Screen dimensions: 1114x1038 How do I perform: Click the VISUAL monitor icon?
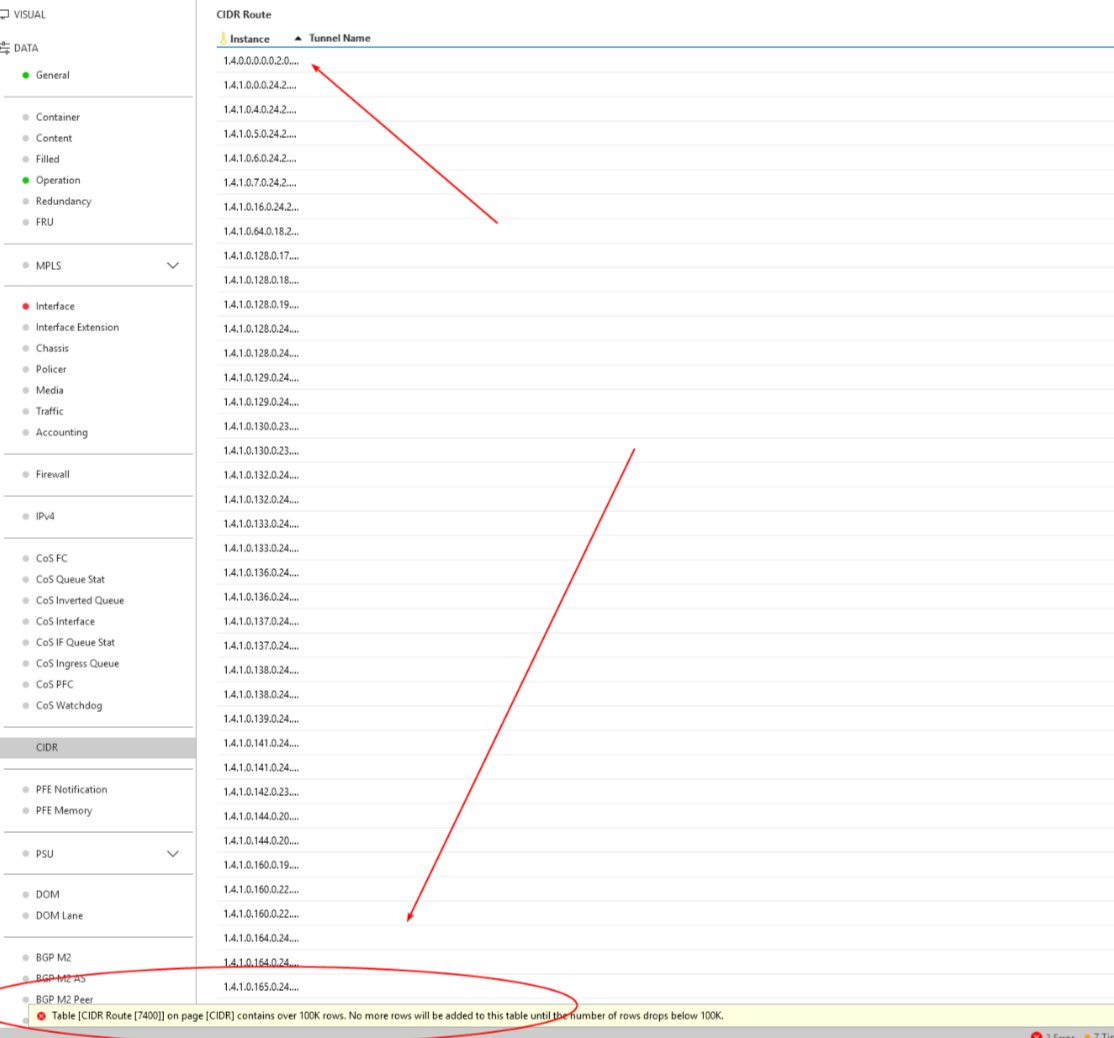coord(4,15)
